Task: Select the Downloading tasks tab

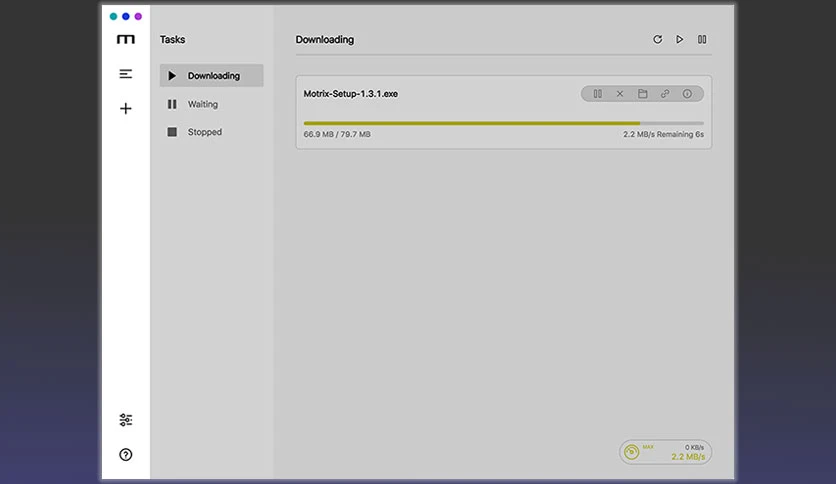Action: point(212,76)
